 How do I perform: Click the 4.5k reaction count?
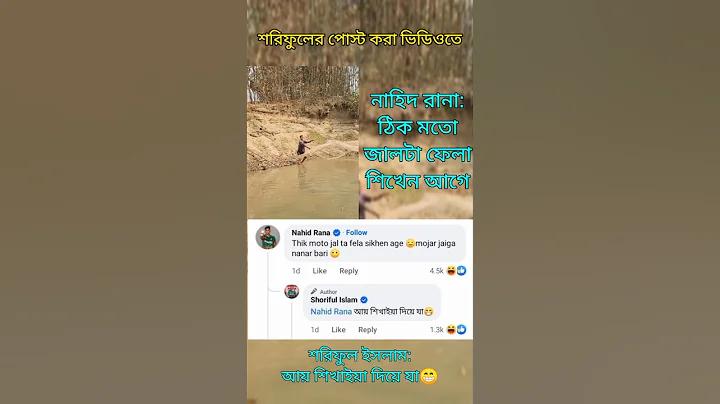click(436, 271)
